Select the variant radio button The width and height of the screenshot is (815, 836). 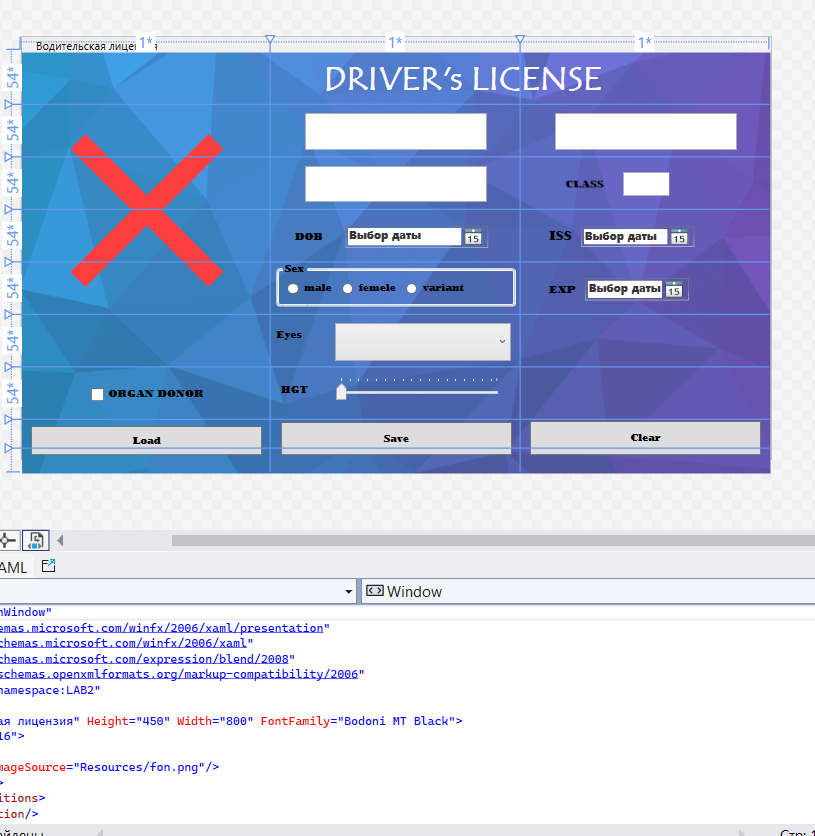[x=411, y=288]
